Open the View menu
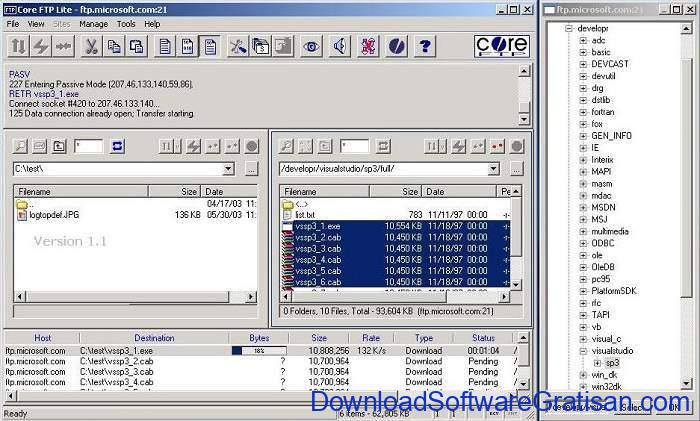The width and height of the screenshot is (700, 421). [36, 24]
